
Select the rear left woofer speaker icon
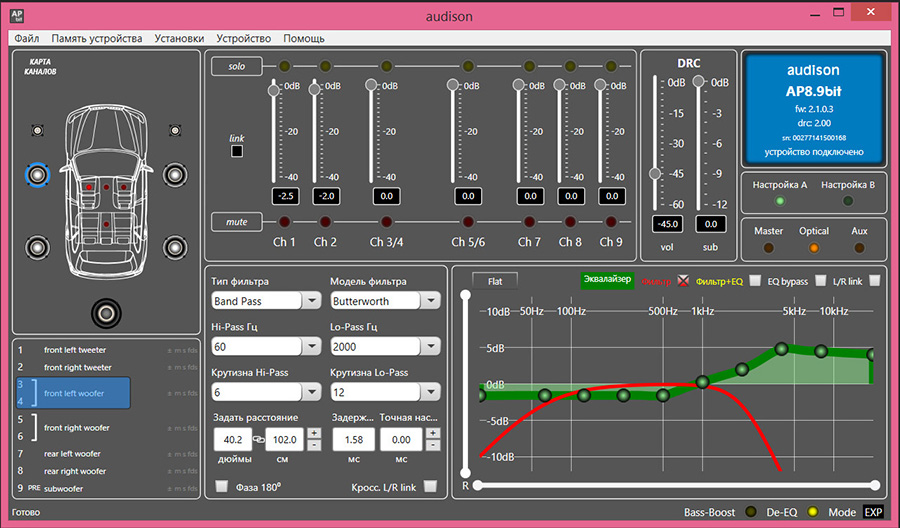point(38,247)
